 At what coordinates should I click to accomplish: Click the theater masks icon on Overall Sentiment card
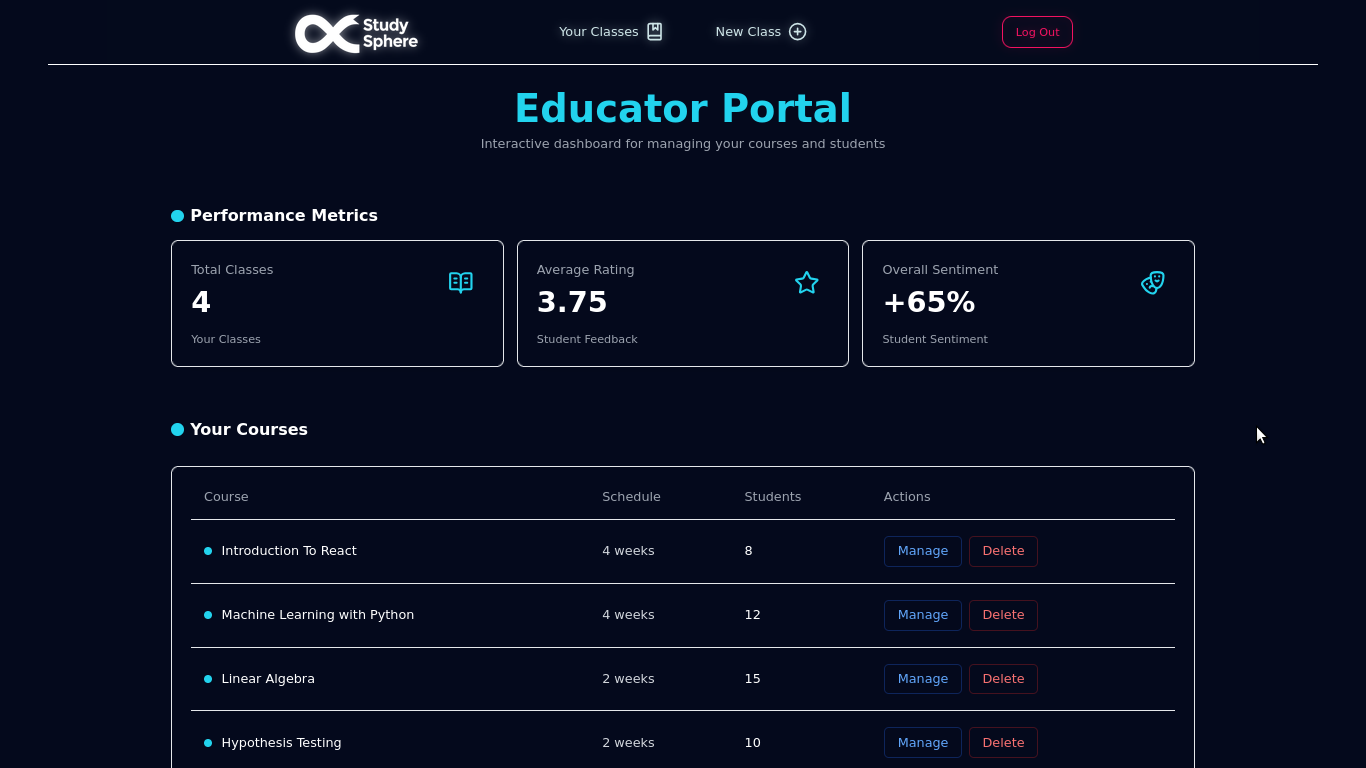pyautogui.click(x=1152, y=283)
